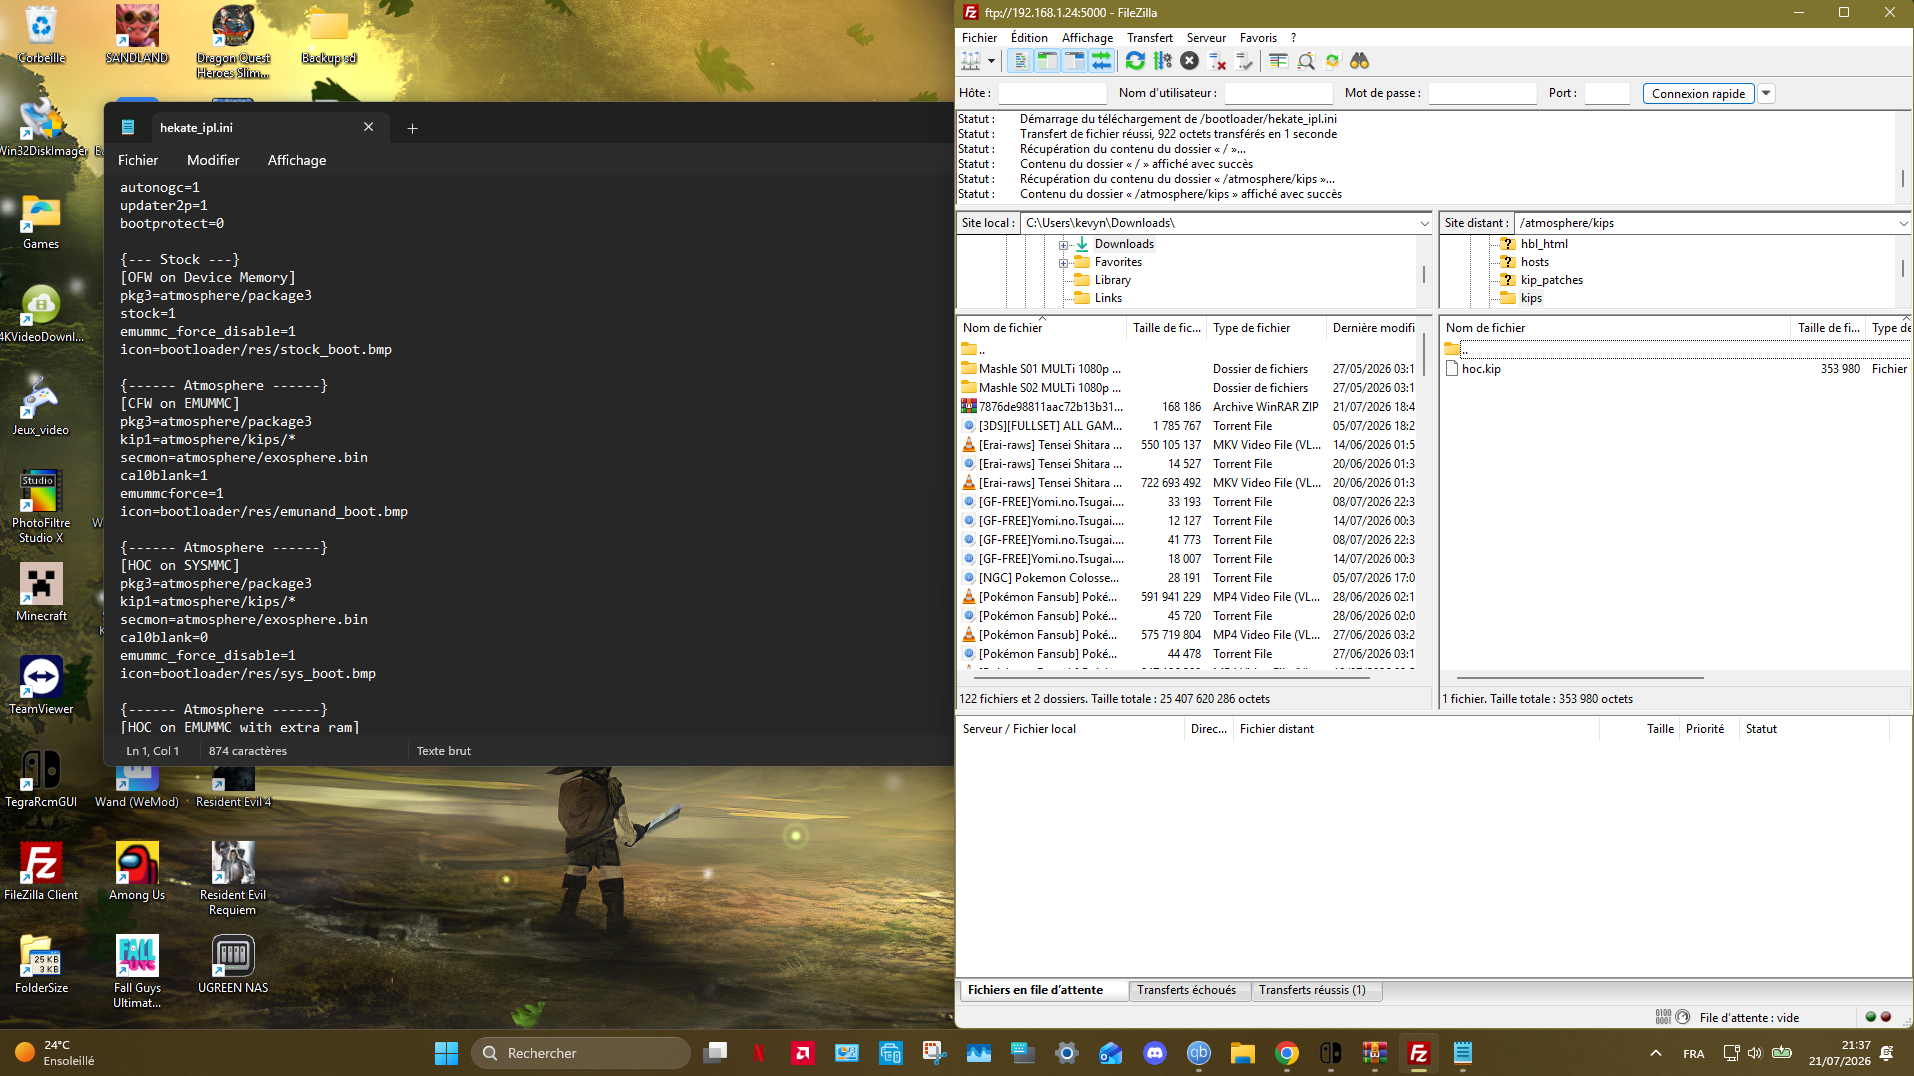Open Discord from the taskbar

[1155, 1053]
